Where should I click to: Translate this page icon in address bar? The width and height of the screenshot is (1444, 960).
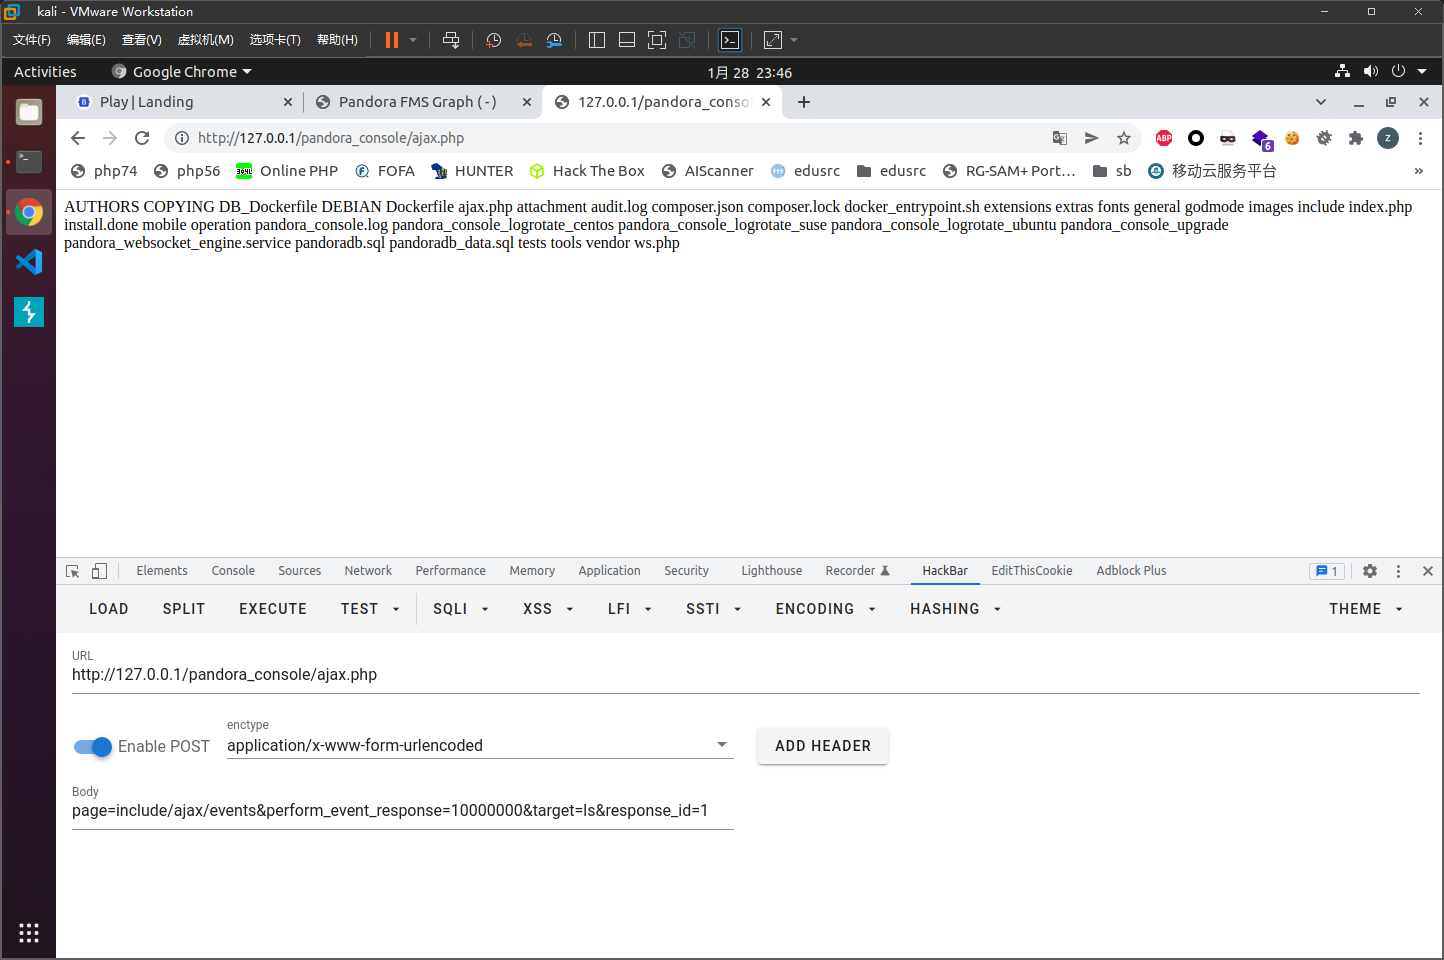1060,138
